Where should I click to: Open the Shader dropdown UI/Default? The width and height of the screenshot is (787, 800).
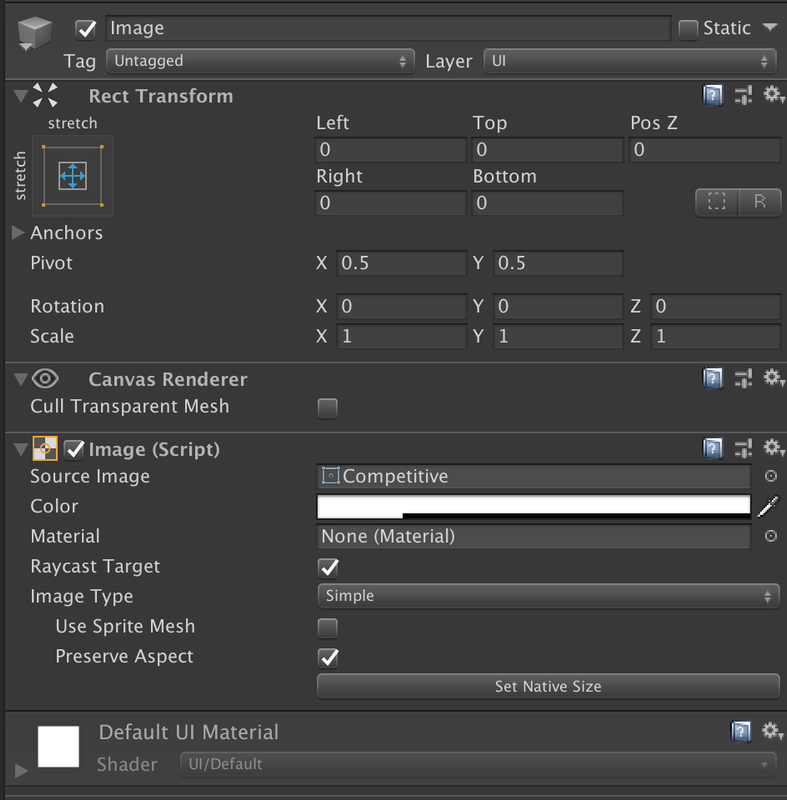478,764
